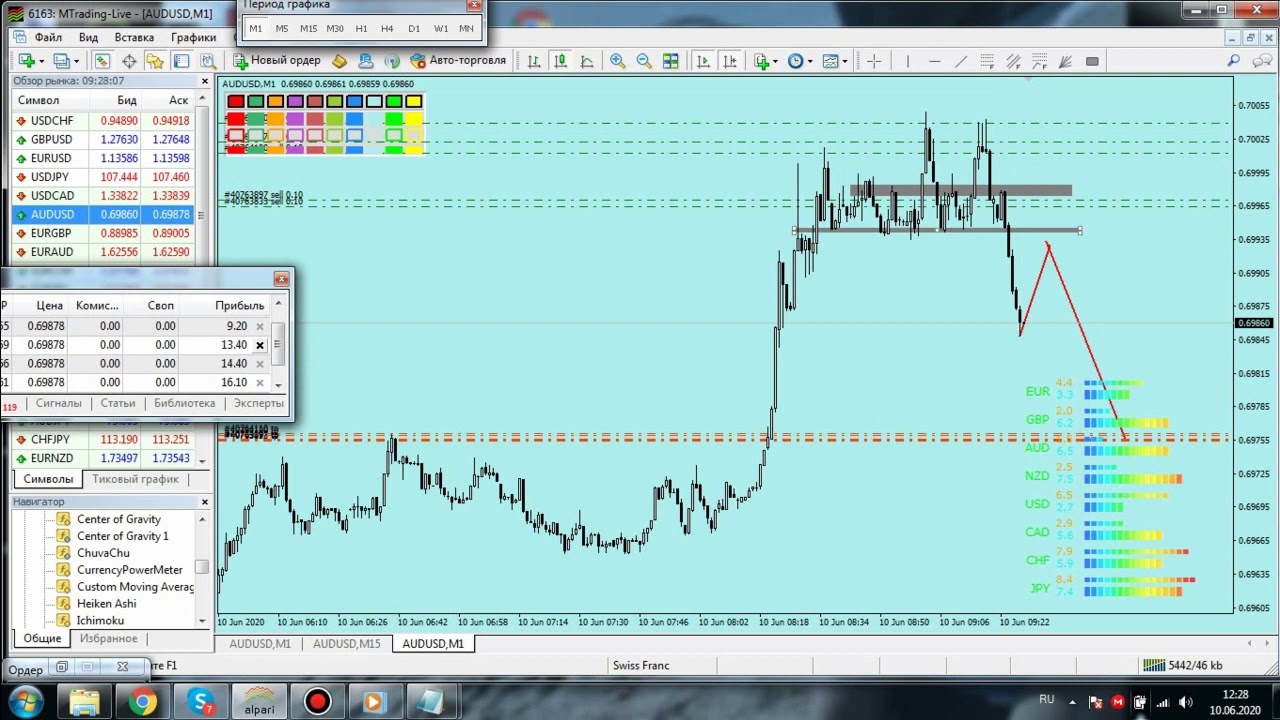Open Skype from the taskbar

pyautogui.click(x=201, y=702)
